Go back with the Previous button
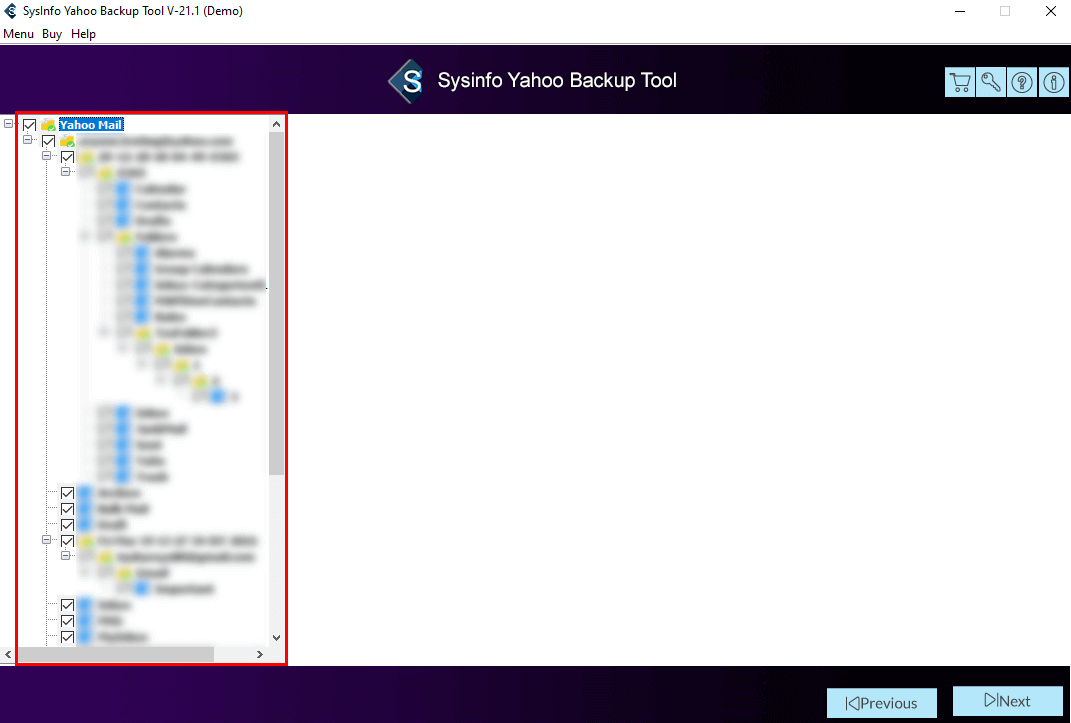The image size is (1071, 723). [882, 703]
